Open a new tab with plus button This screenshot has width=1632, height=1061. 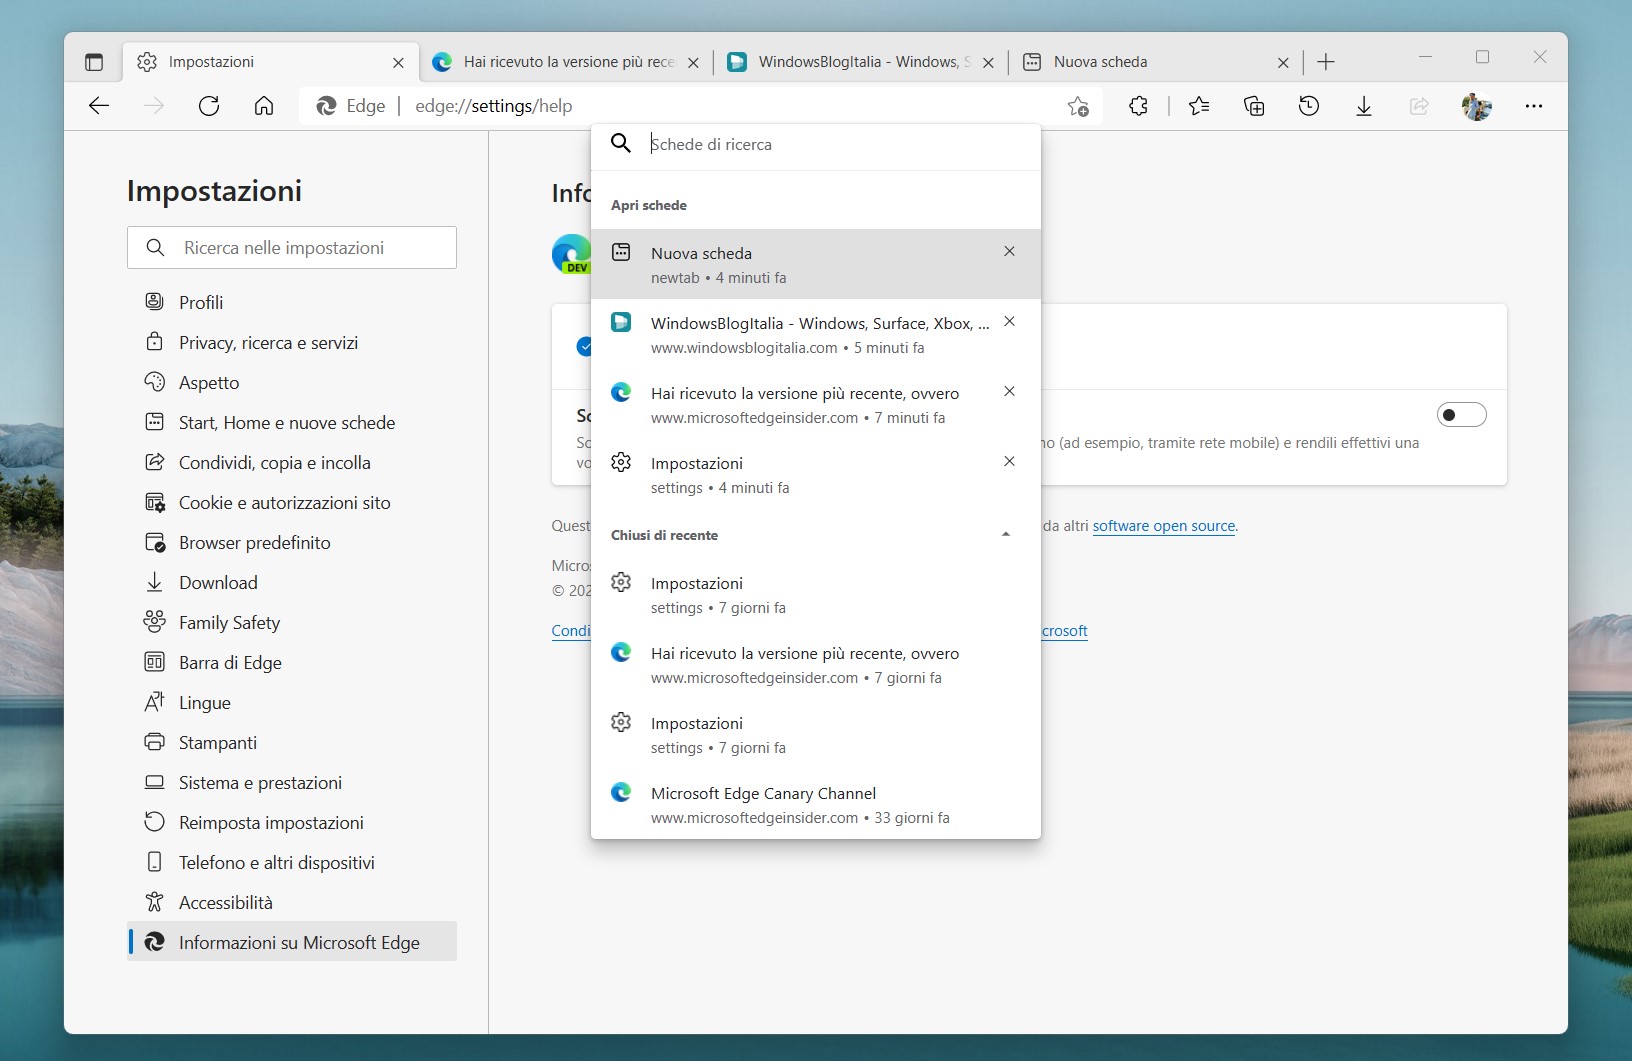pyautogui.click(x=1326, y=62)
